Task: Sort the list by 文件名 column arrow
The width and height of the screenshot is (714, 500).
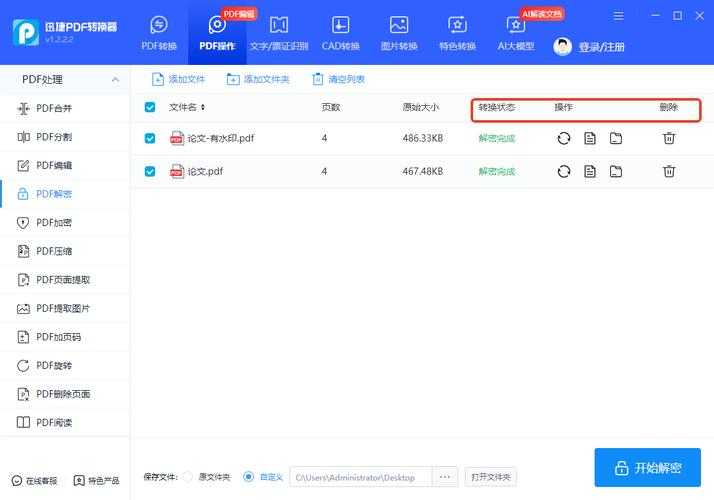Action: [203, 107]
